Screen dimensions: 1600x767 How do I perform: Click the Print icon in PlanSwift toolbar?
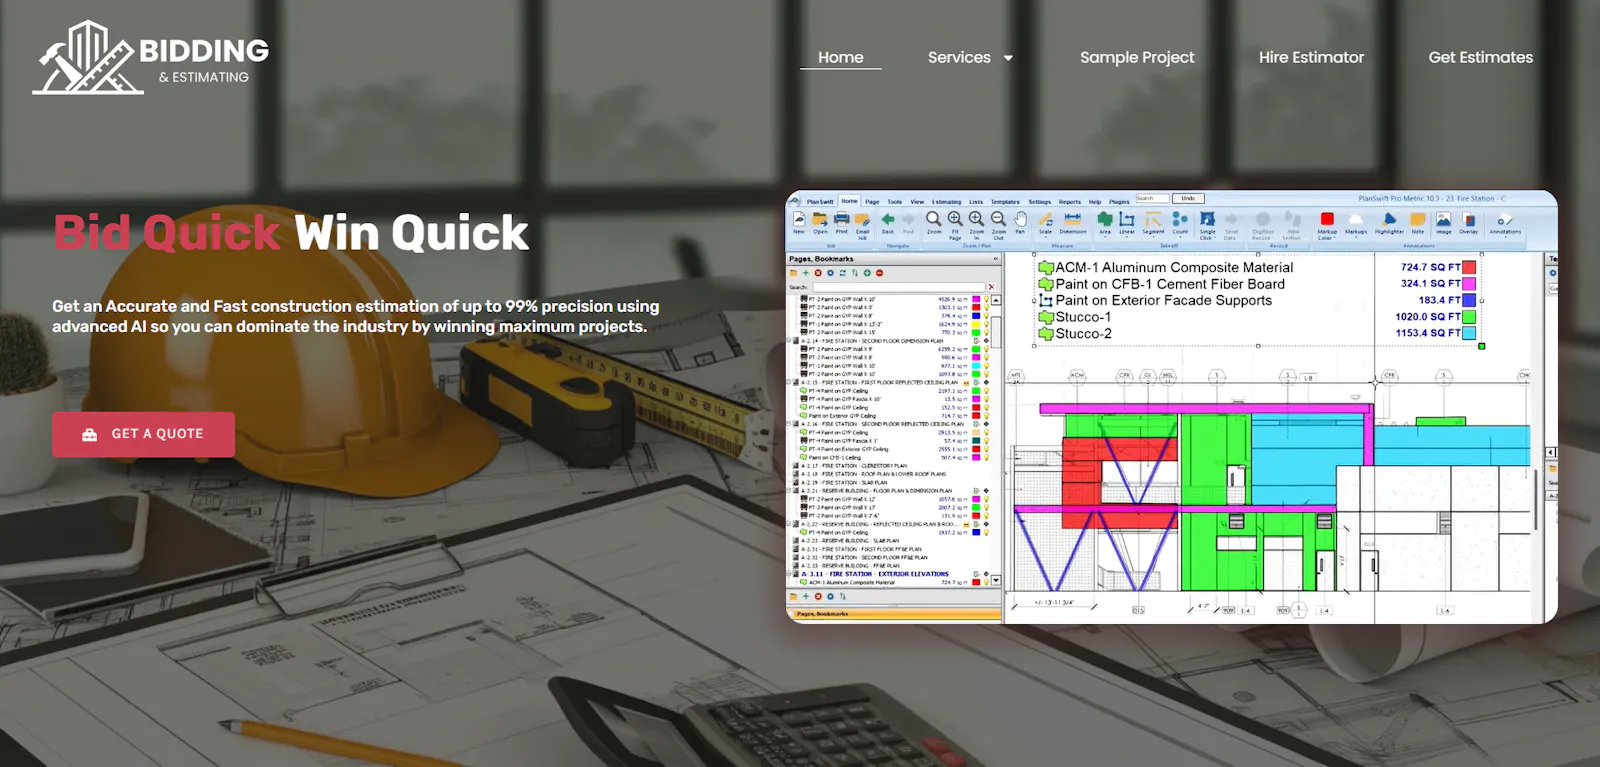click(x=841, y=220)
